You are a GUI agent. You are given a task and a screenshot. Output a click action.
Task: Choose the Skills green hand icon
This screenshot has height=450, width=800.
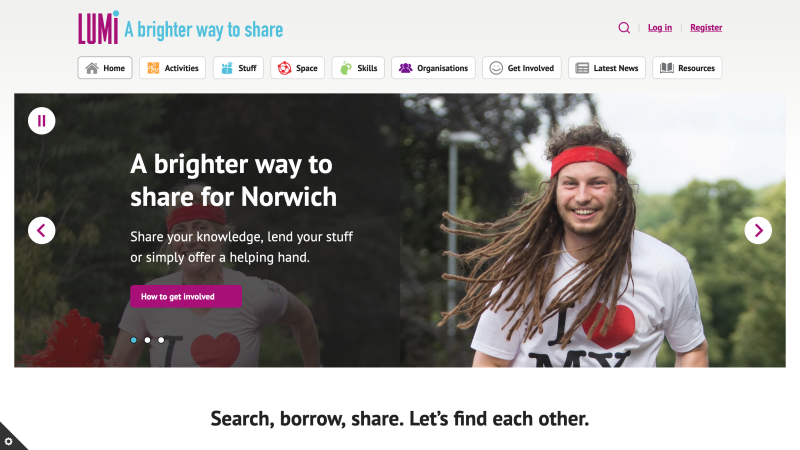[346, 68]
